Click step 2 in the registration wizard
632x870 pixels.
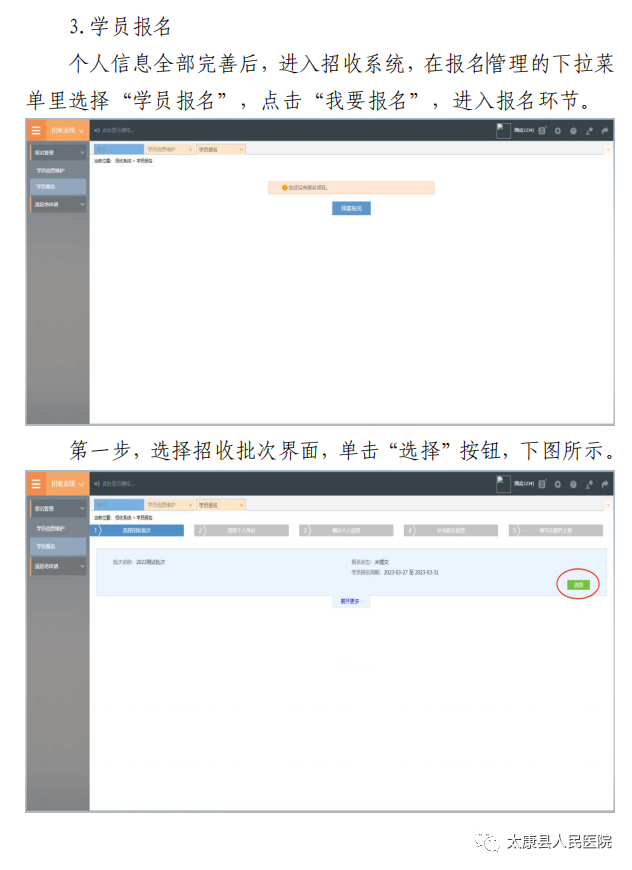click(241, 530)
